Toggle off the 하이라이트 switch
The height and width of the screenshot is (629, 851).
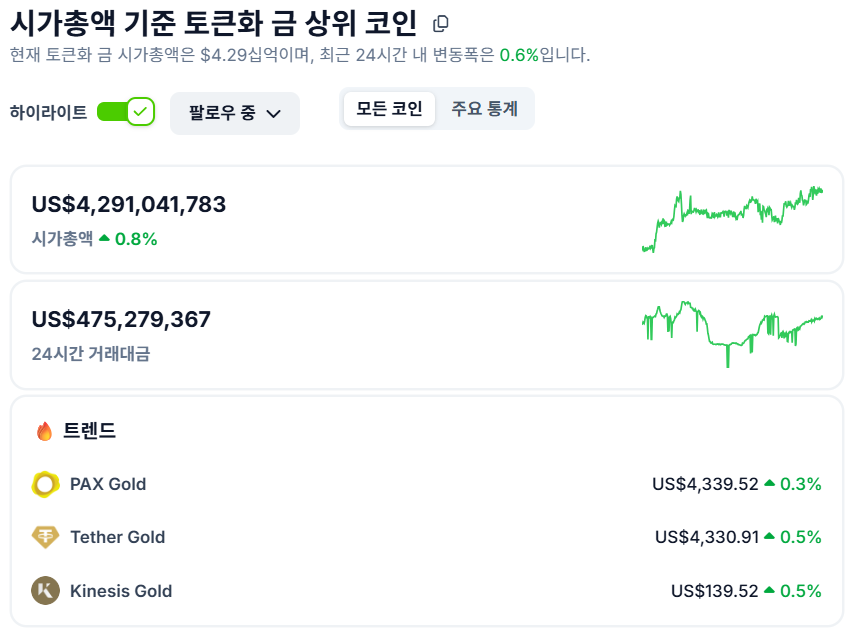[x=119, y=112]
